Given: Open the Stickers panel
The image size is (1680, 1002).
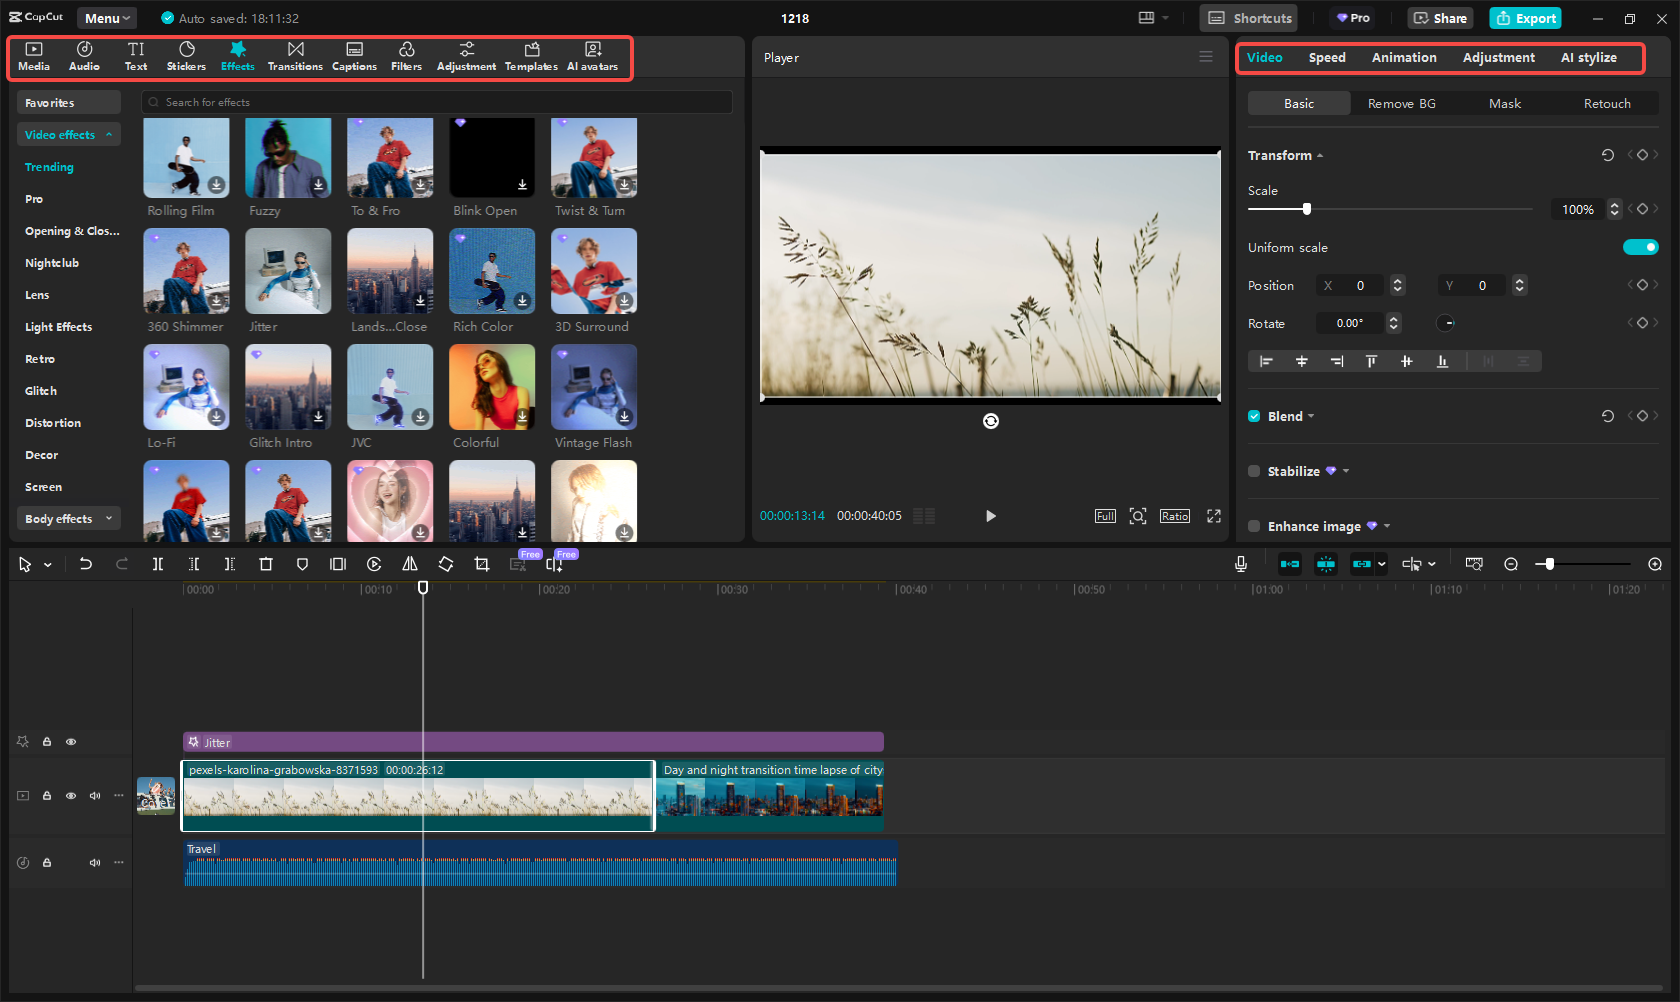Looking at the screenshot, I should 186,56.
